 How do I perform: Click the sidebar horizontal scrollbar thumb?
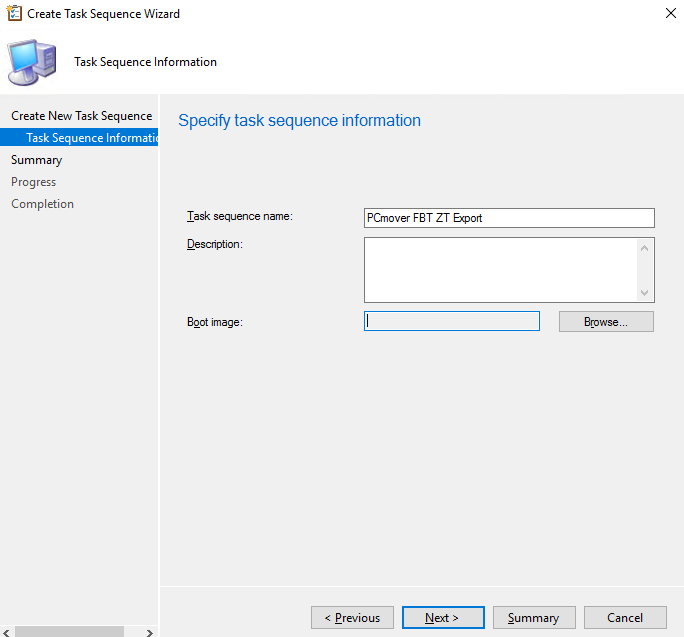[69, 632]
